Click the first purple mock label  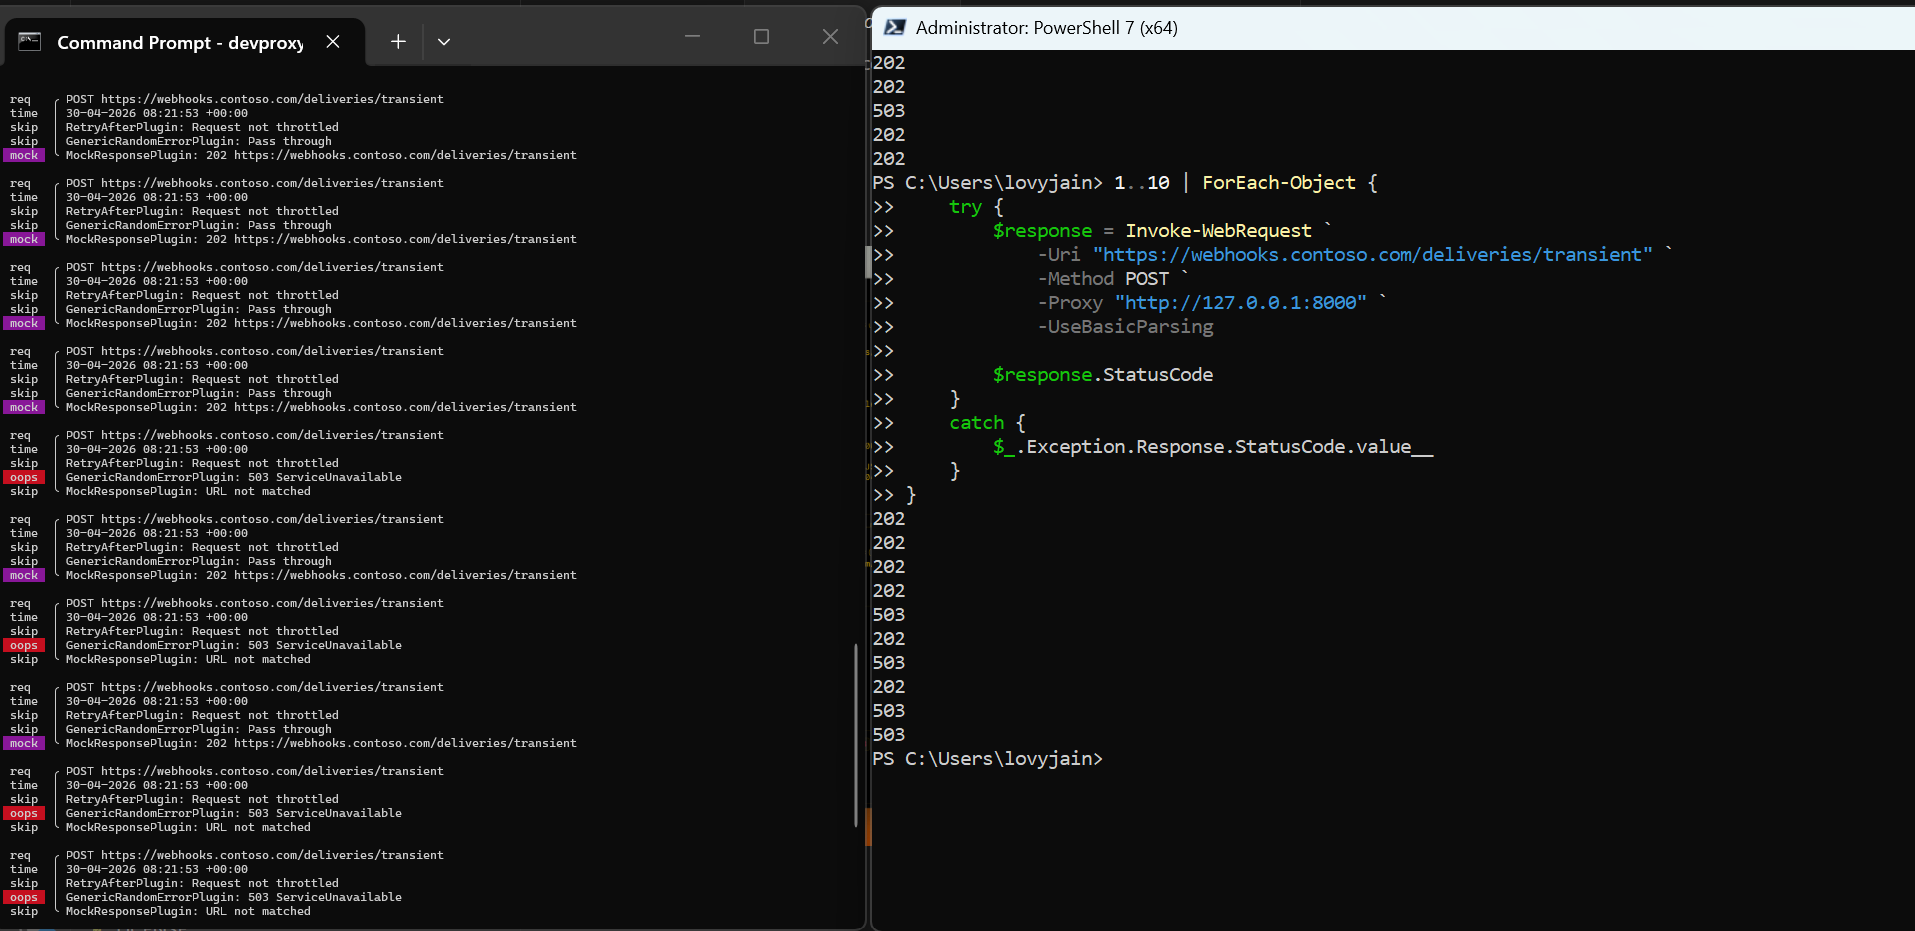(x=24, y=156)
